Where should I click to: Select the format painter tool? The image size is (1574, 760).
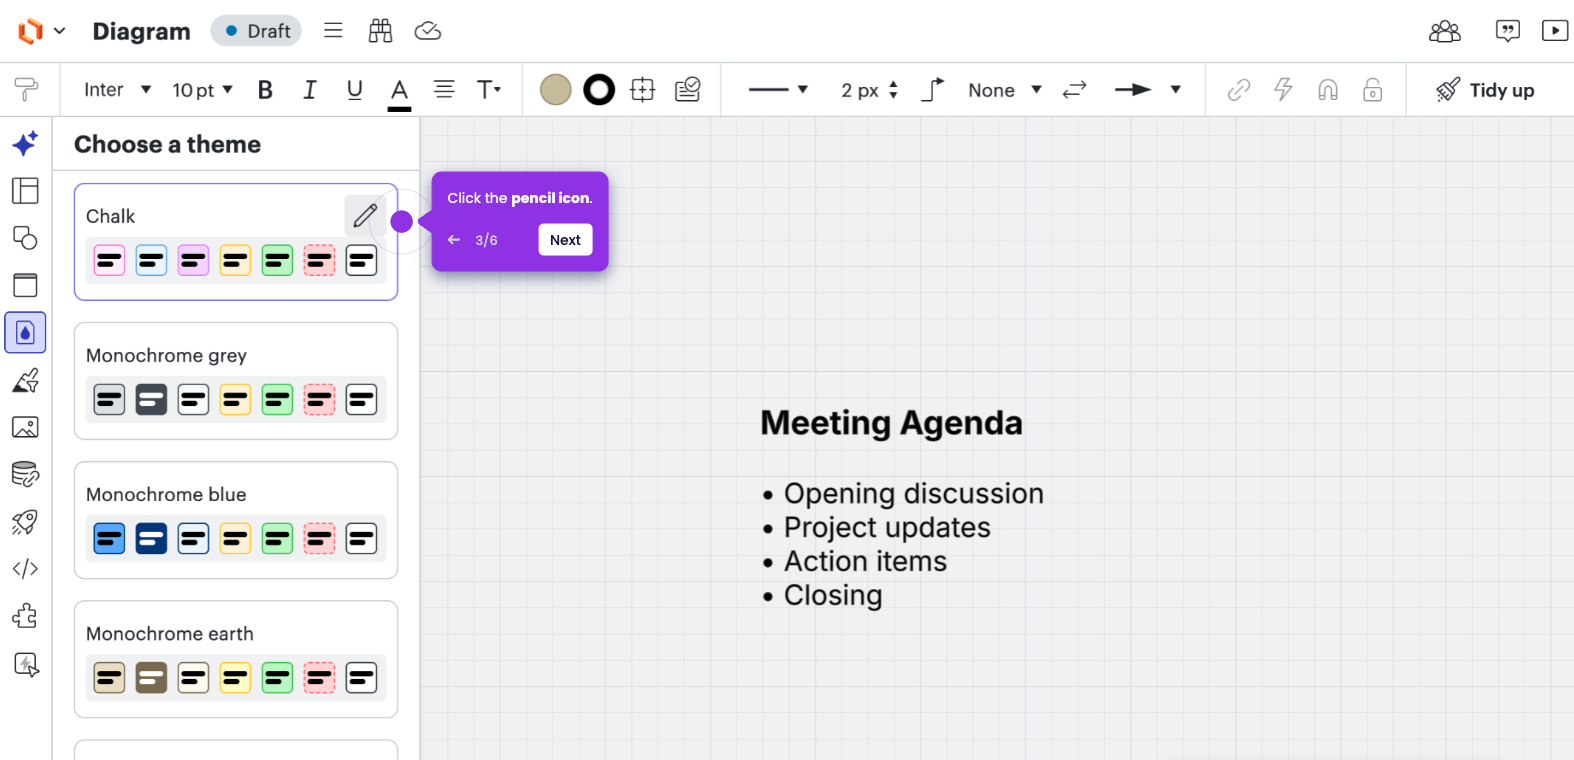coord(26,89)
